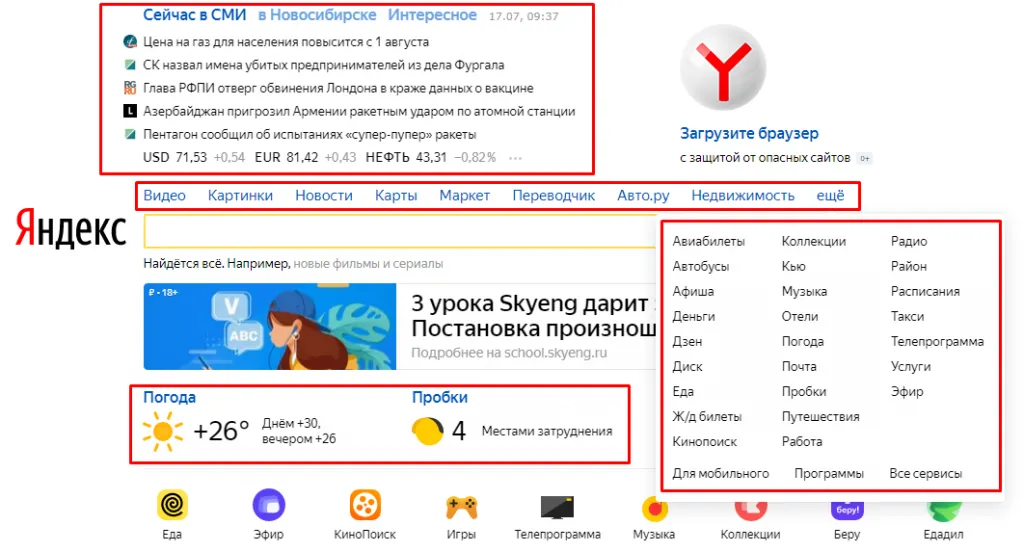Select Кью in the services popup

coord(793,267)
